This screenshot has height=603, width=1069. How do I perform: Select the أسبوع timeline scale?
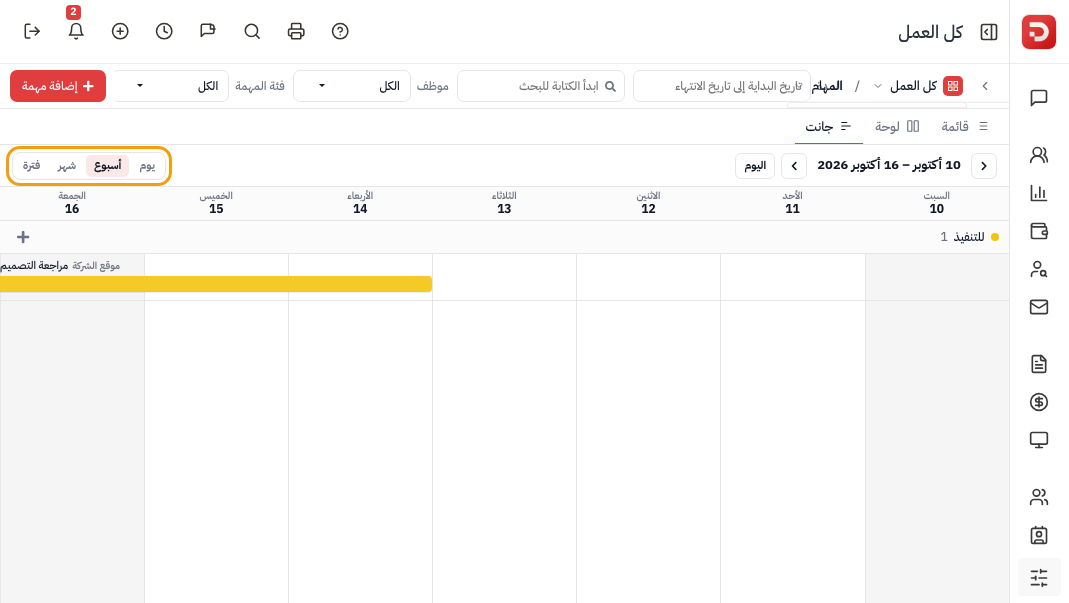[108, 166]
